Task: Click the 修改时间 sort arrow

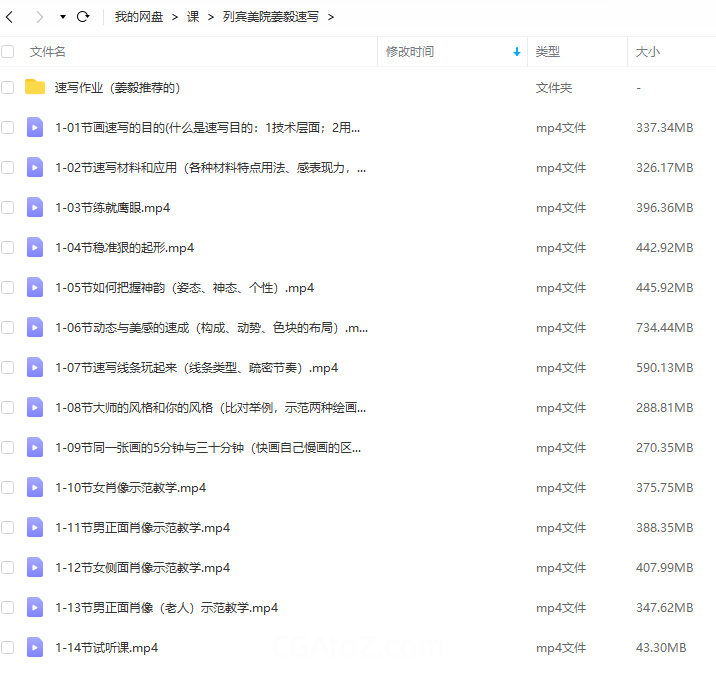Action: (516, 51)
